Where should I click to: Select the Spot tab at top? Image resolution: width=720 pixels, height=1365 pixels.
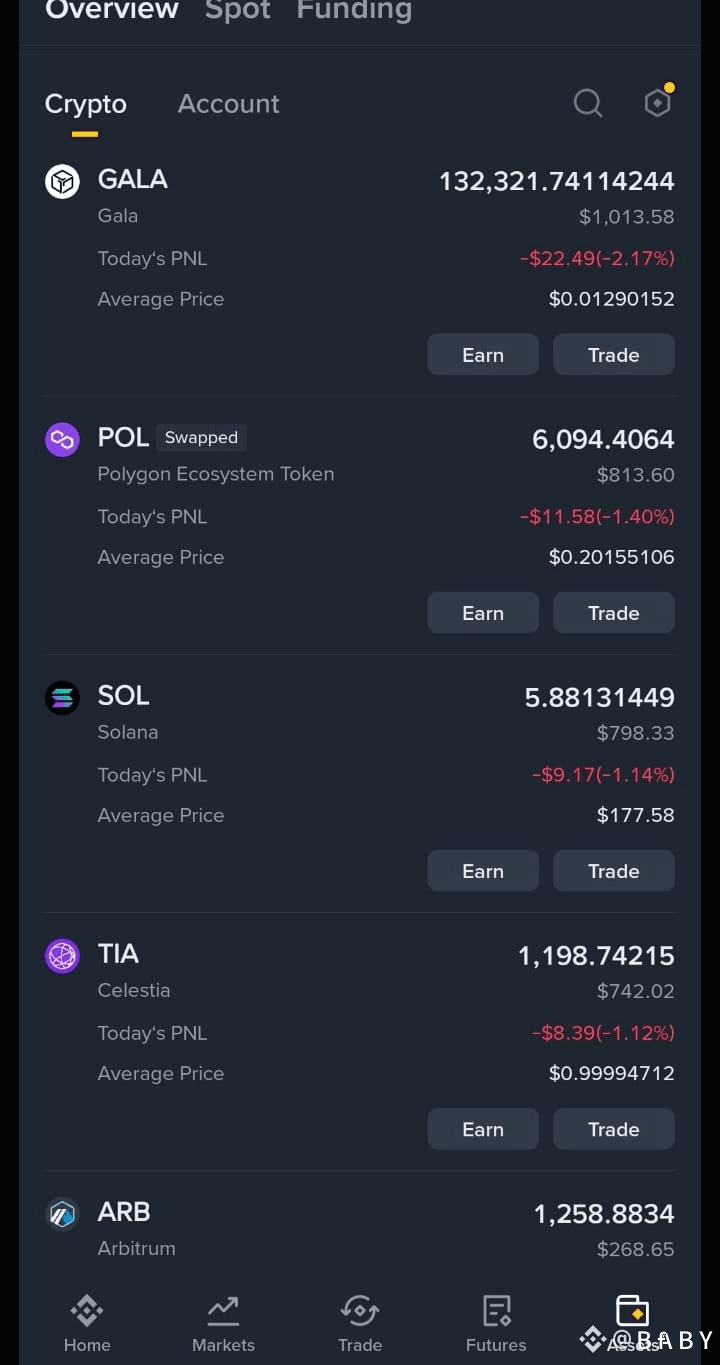coord(237,11)
